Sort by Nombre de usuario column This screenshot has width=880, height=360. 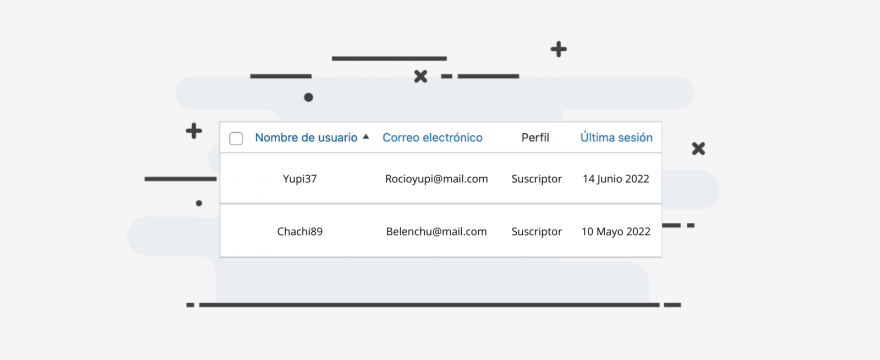(306, 138)
